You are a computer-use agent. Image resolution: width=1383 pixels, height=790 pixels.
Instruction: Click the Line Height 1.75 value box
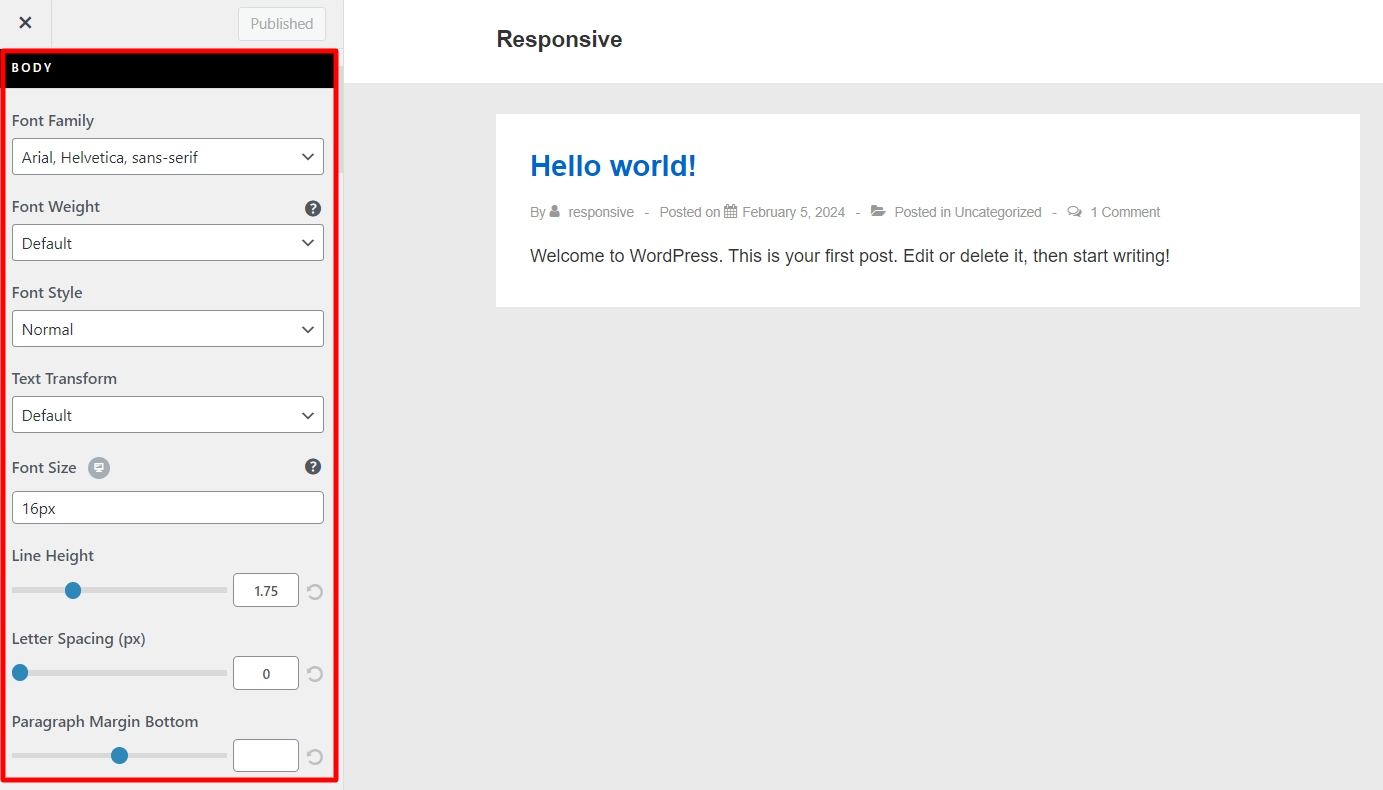click(x=266, y=590)
